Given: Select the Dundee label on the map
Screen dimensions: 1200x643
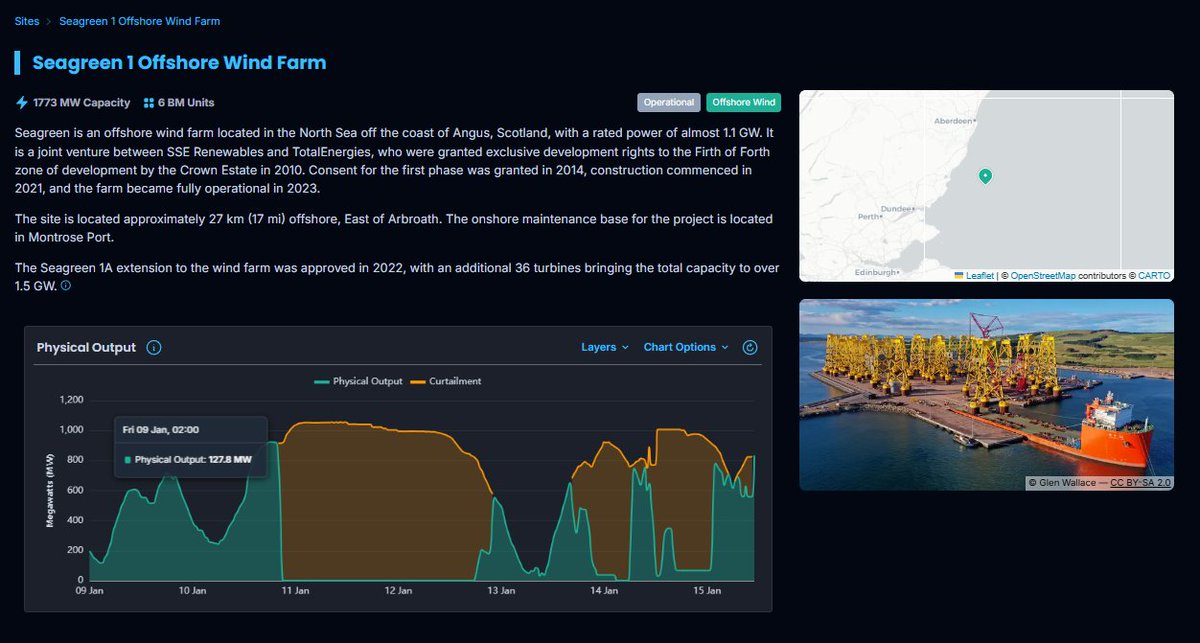Looking at the screenshot, I should click(x=896, y=208).
